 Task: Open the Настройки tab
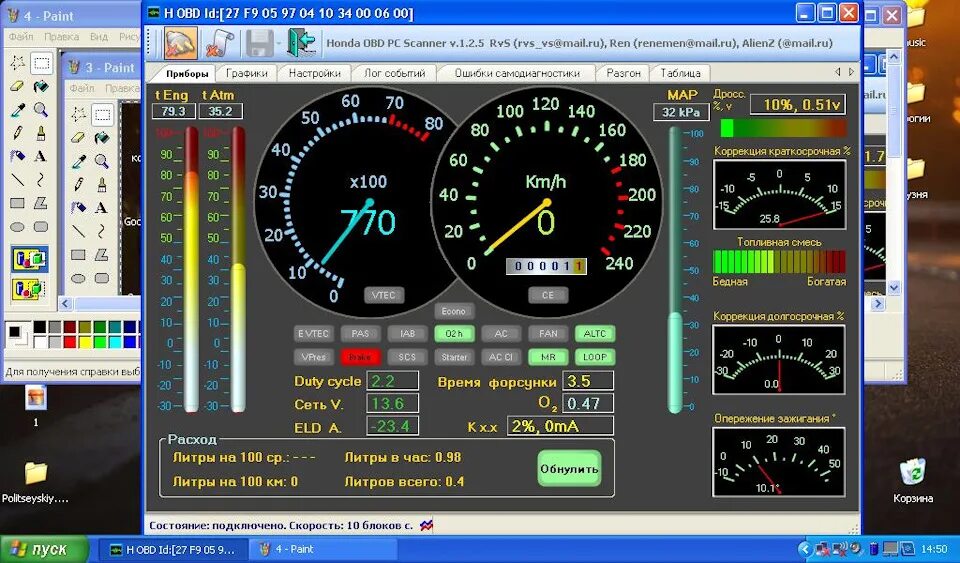[x=314, y=73]
